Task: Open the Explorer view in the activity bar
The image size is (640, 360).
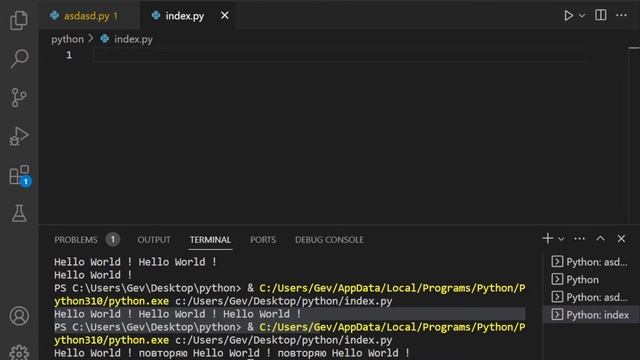Action: pos(19,20)
